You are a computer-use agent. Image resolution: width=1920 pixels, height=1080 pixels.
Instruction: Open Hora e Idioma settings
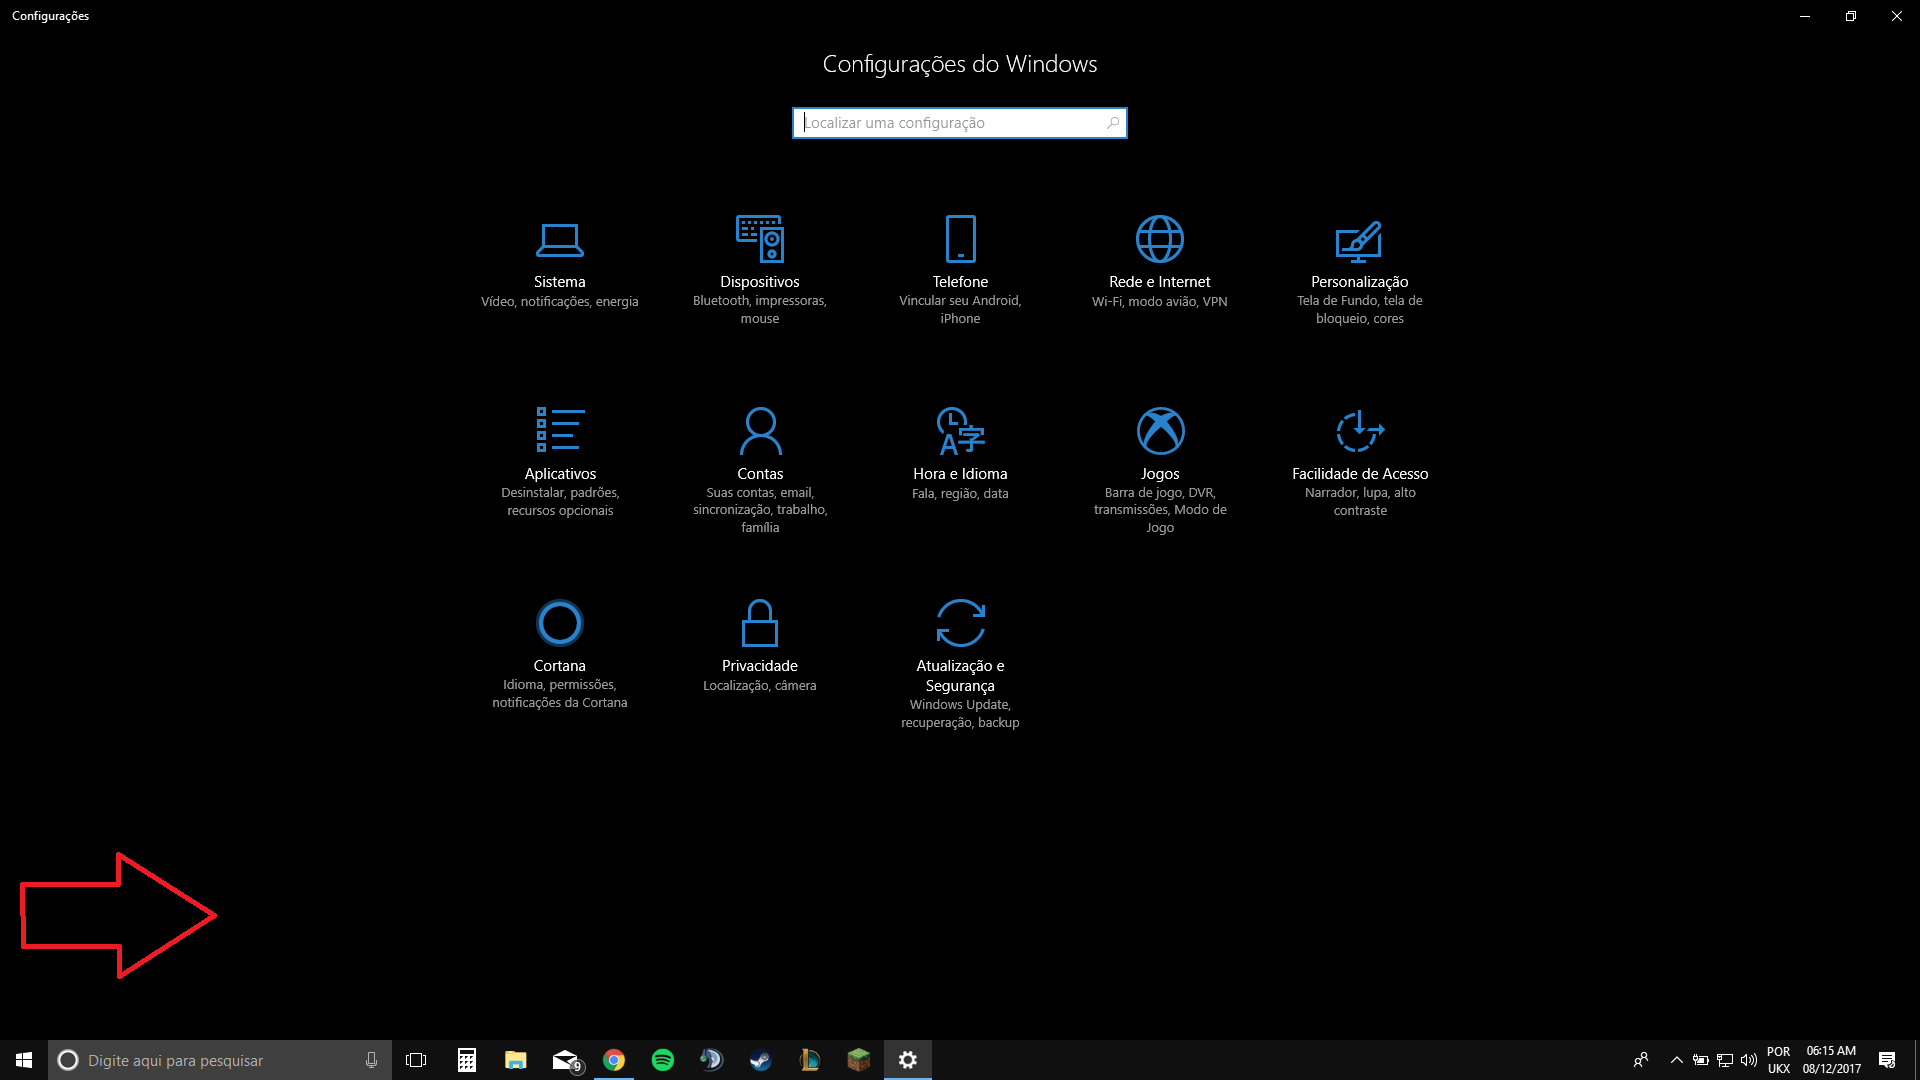[x=960, y=455]
